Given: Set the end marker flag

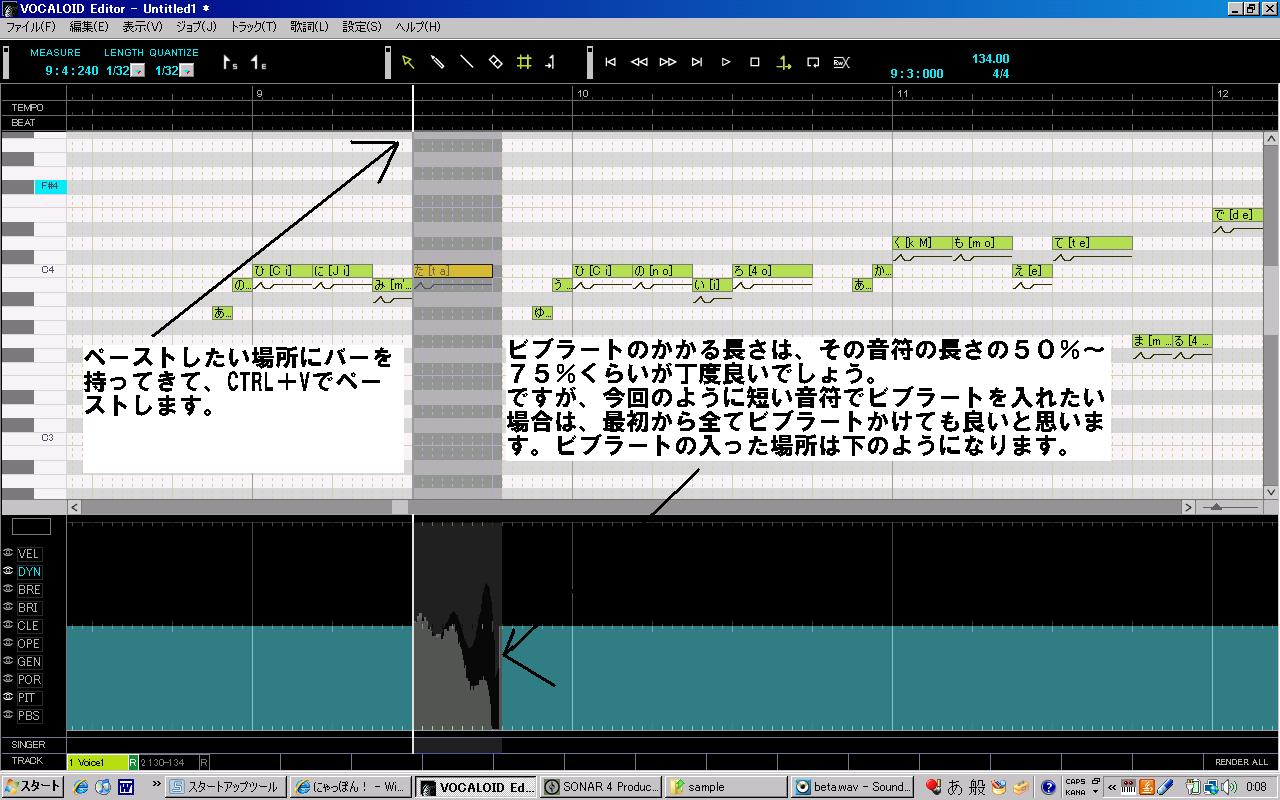Looking at the screenshot, I should point(258,63).
